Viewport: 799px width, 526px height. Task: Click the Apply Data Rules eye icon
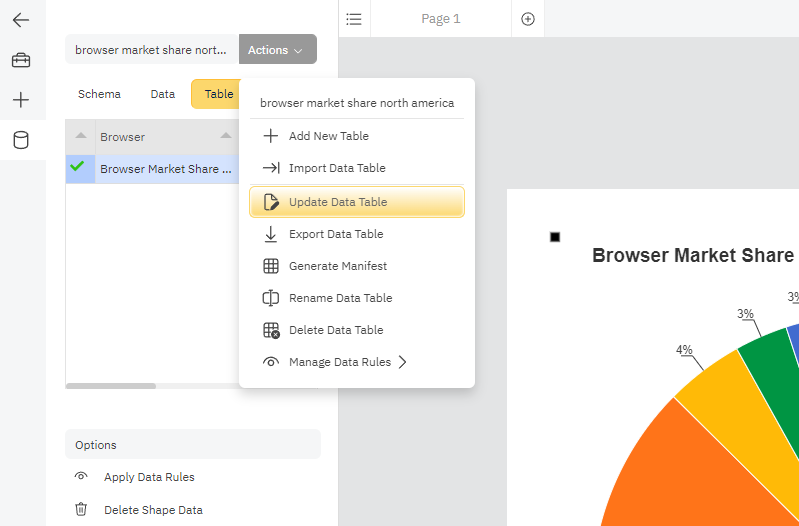click(81, 477)
